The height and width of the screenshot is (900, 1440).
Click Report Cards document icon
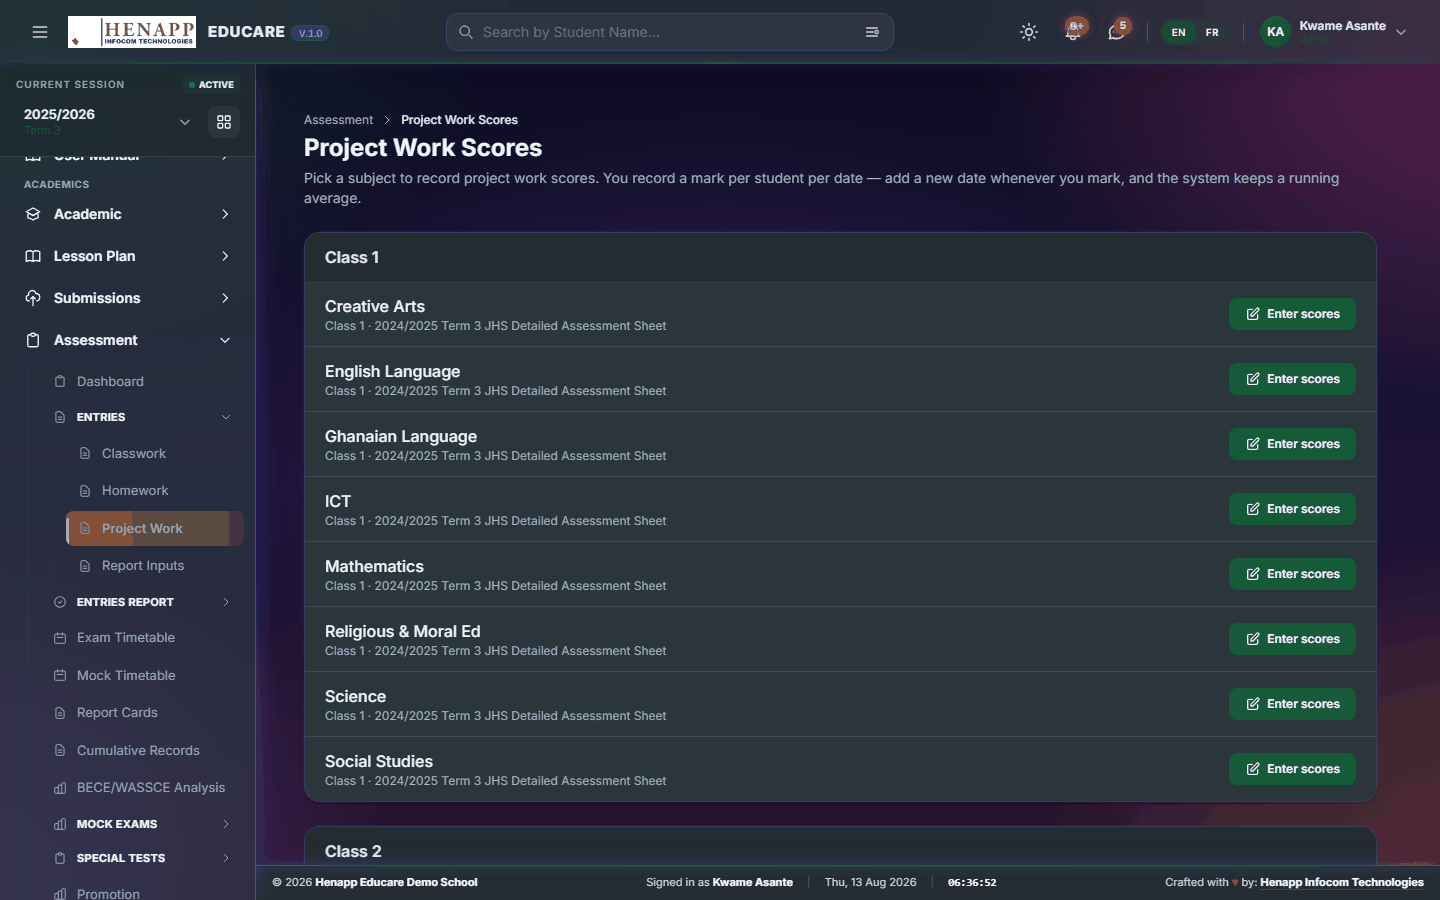(60, 713)
